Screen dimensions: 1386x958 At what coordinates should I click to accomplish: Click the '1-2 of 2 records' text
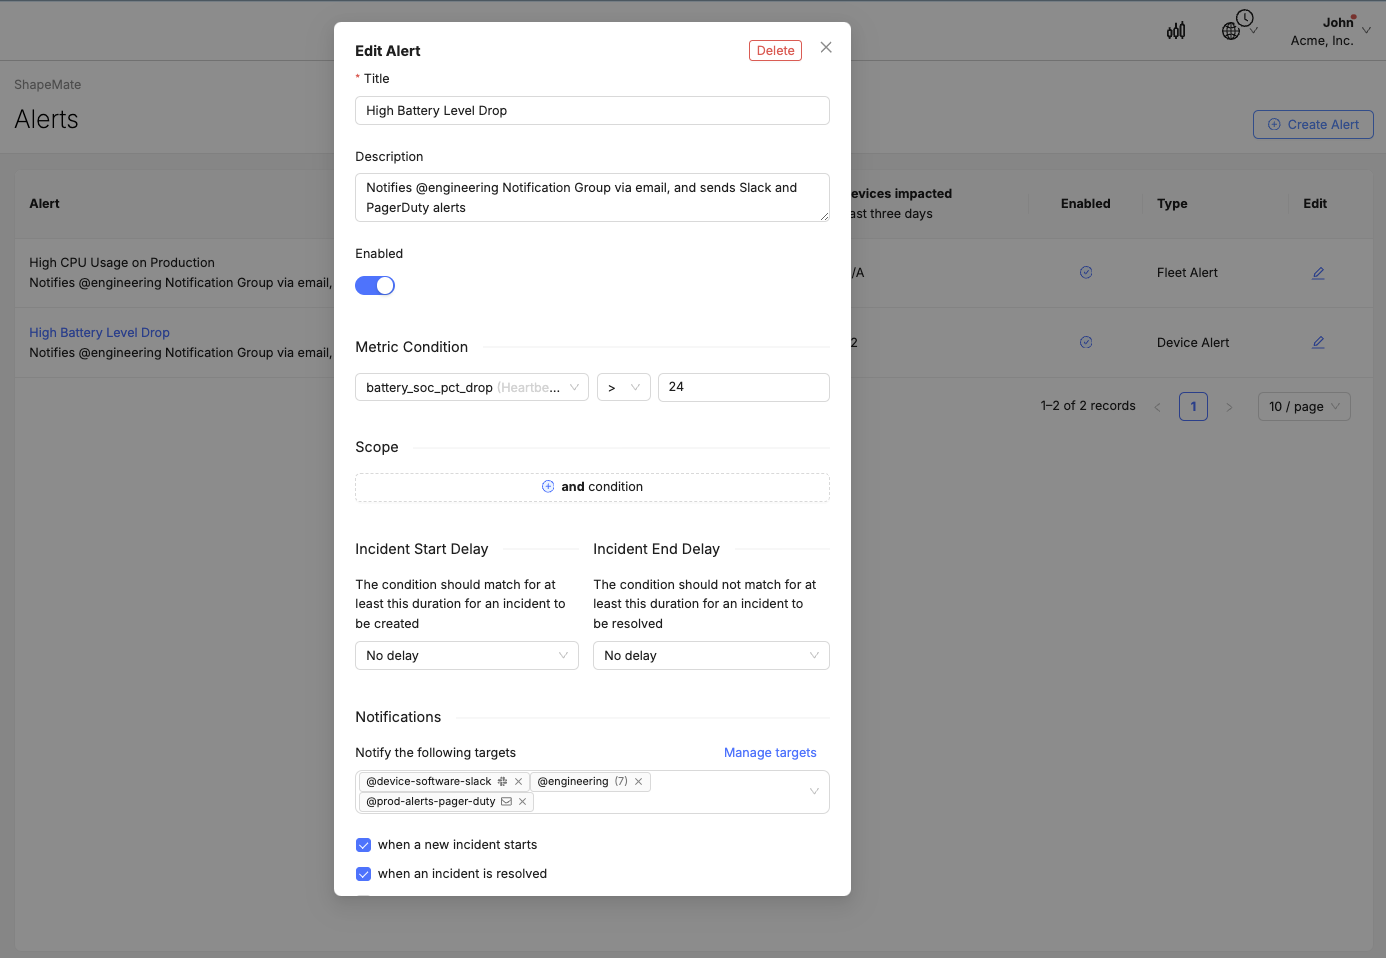1088,406
